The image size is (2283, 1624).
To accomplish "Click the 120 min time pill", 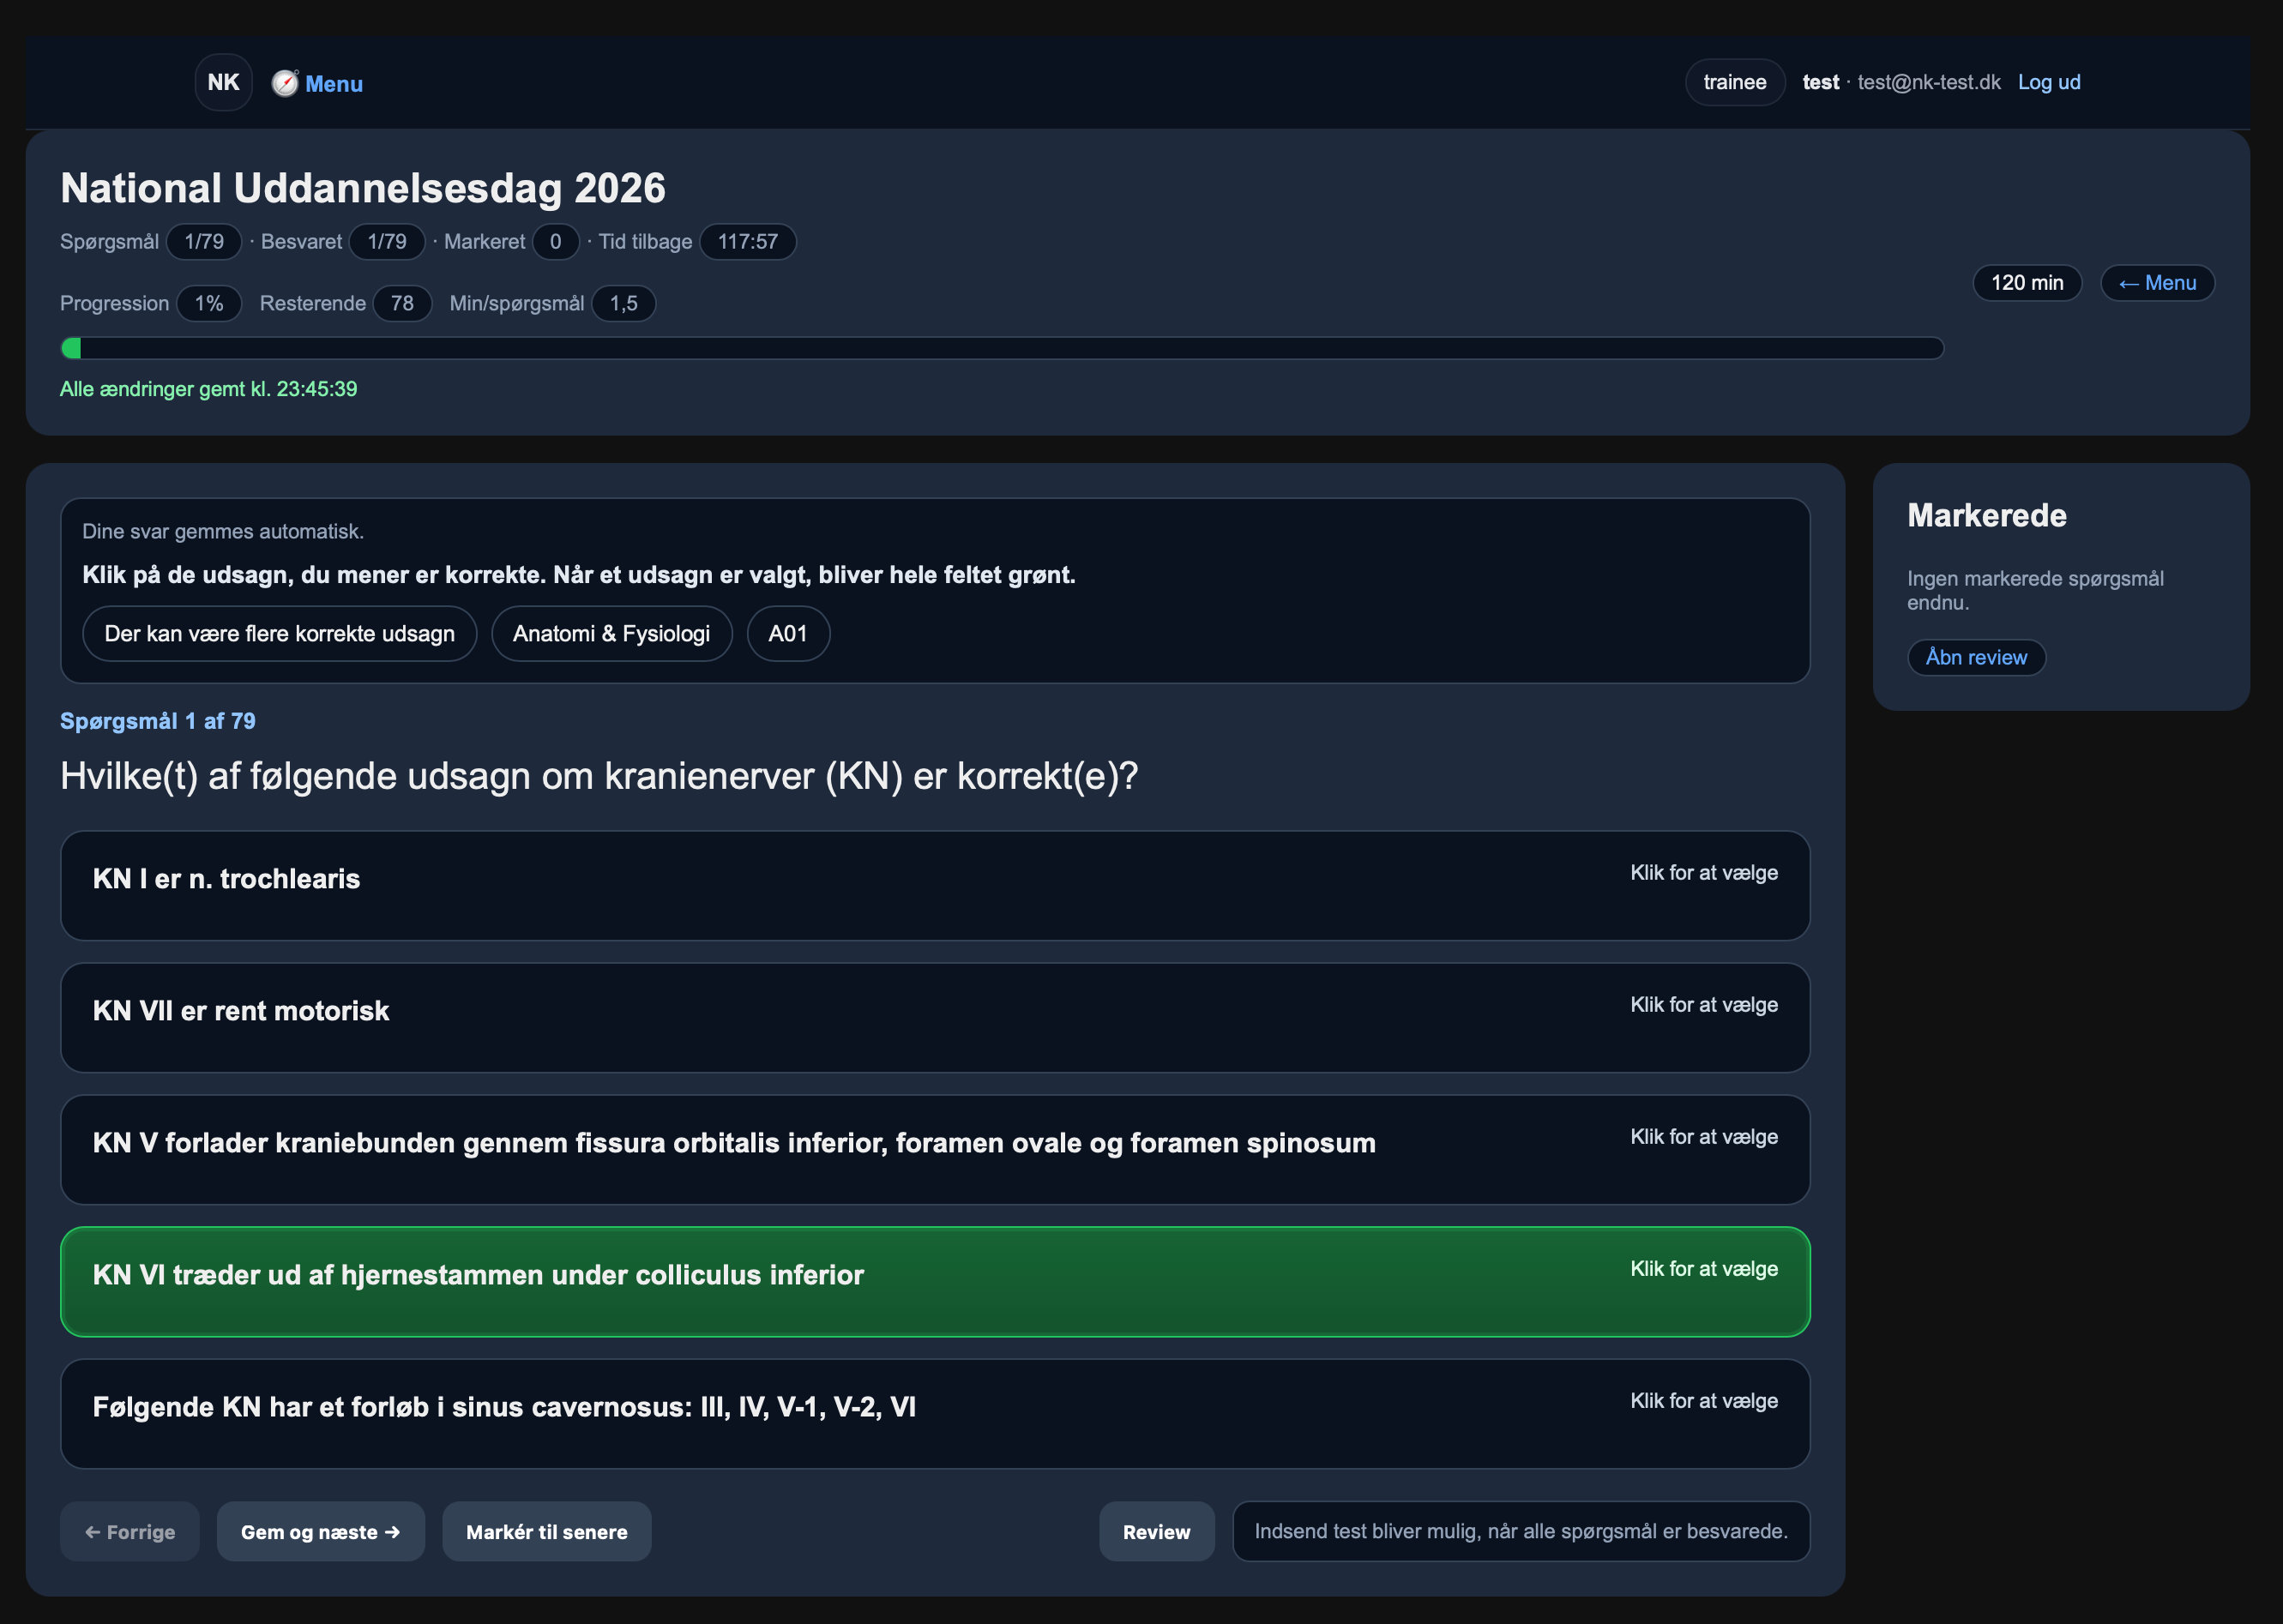I will (x=2026, y=283).
